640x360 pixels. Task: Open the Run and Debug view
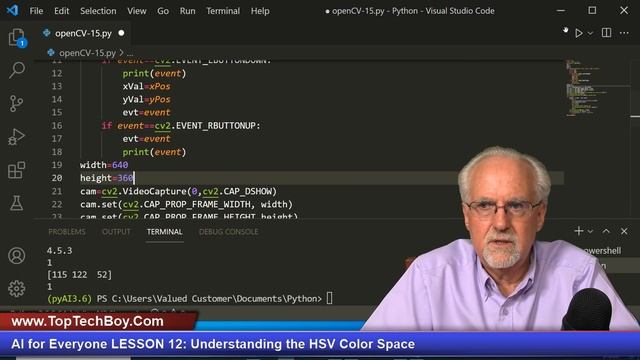pyautogui.click(x=16, y=137)
